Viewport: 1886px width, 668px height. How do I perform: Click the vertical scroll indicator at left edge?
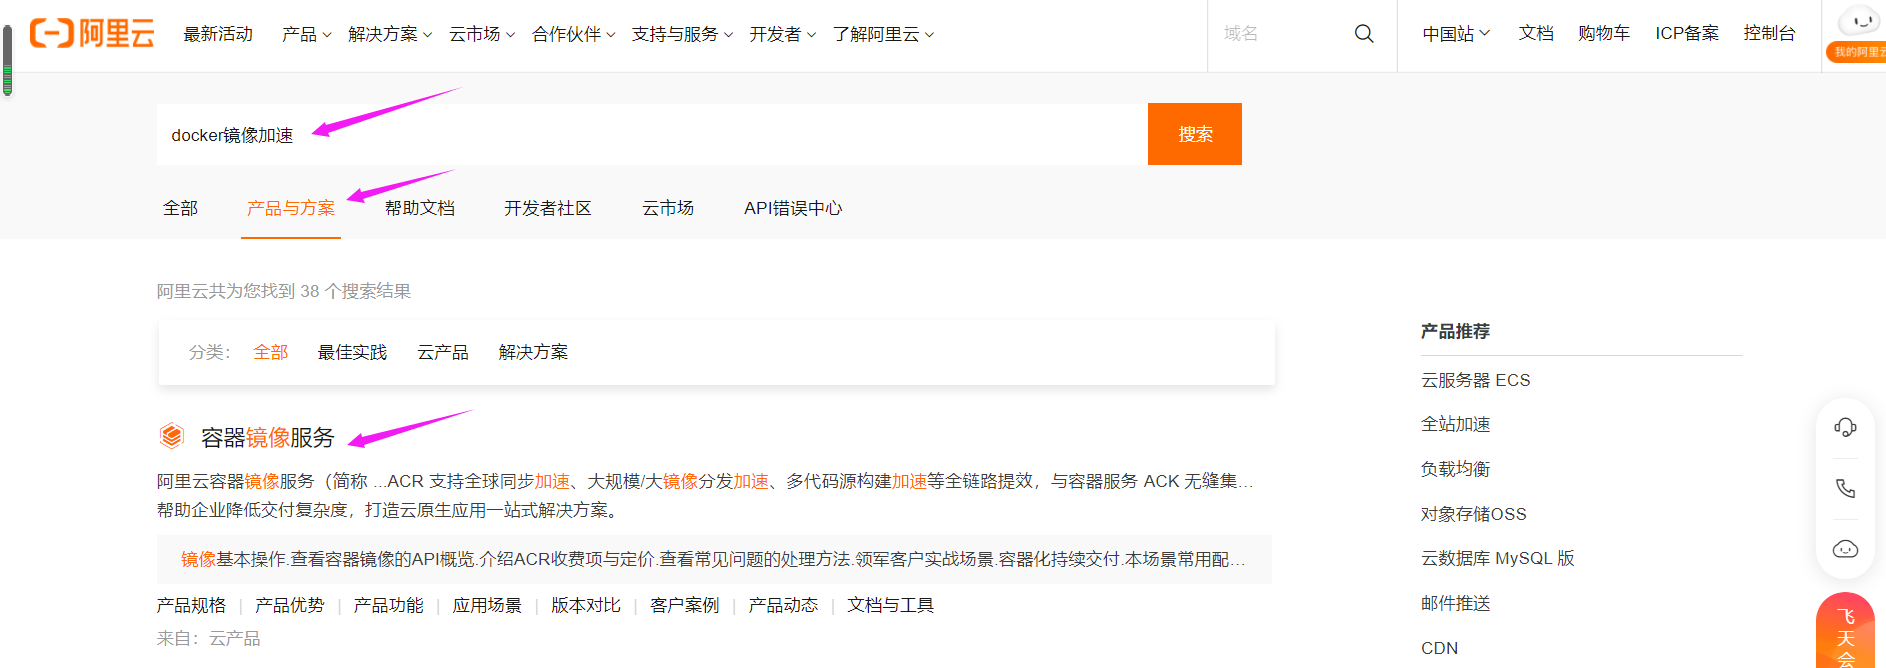click(x=7, y=61)
